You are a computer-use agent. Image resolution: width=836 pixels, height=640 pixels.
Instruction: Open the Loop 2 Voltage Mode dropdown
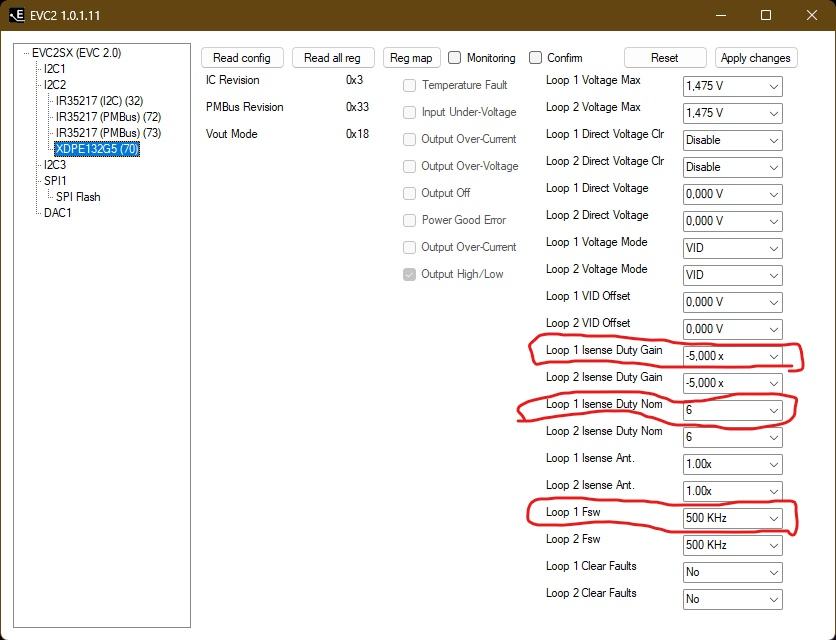pos(733,275)
